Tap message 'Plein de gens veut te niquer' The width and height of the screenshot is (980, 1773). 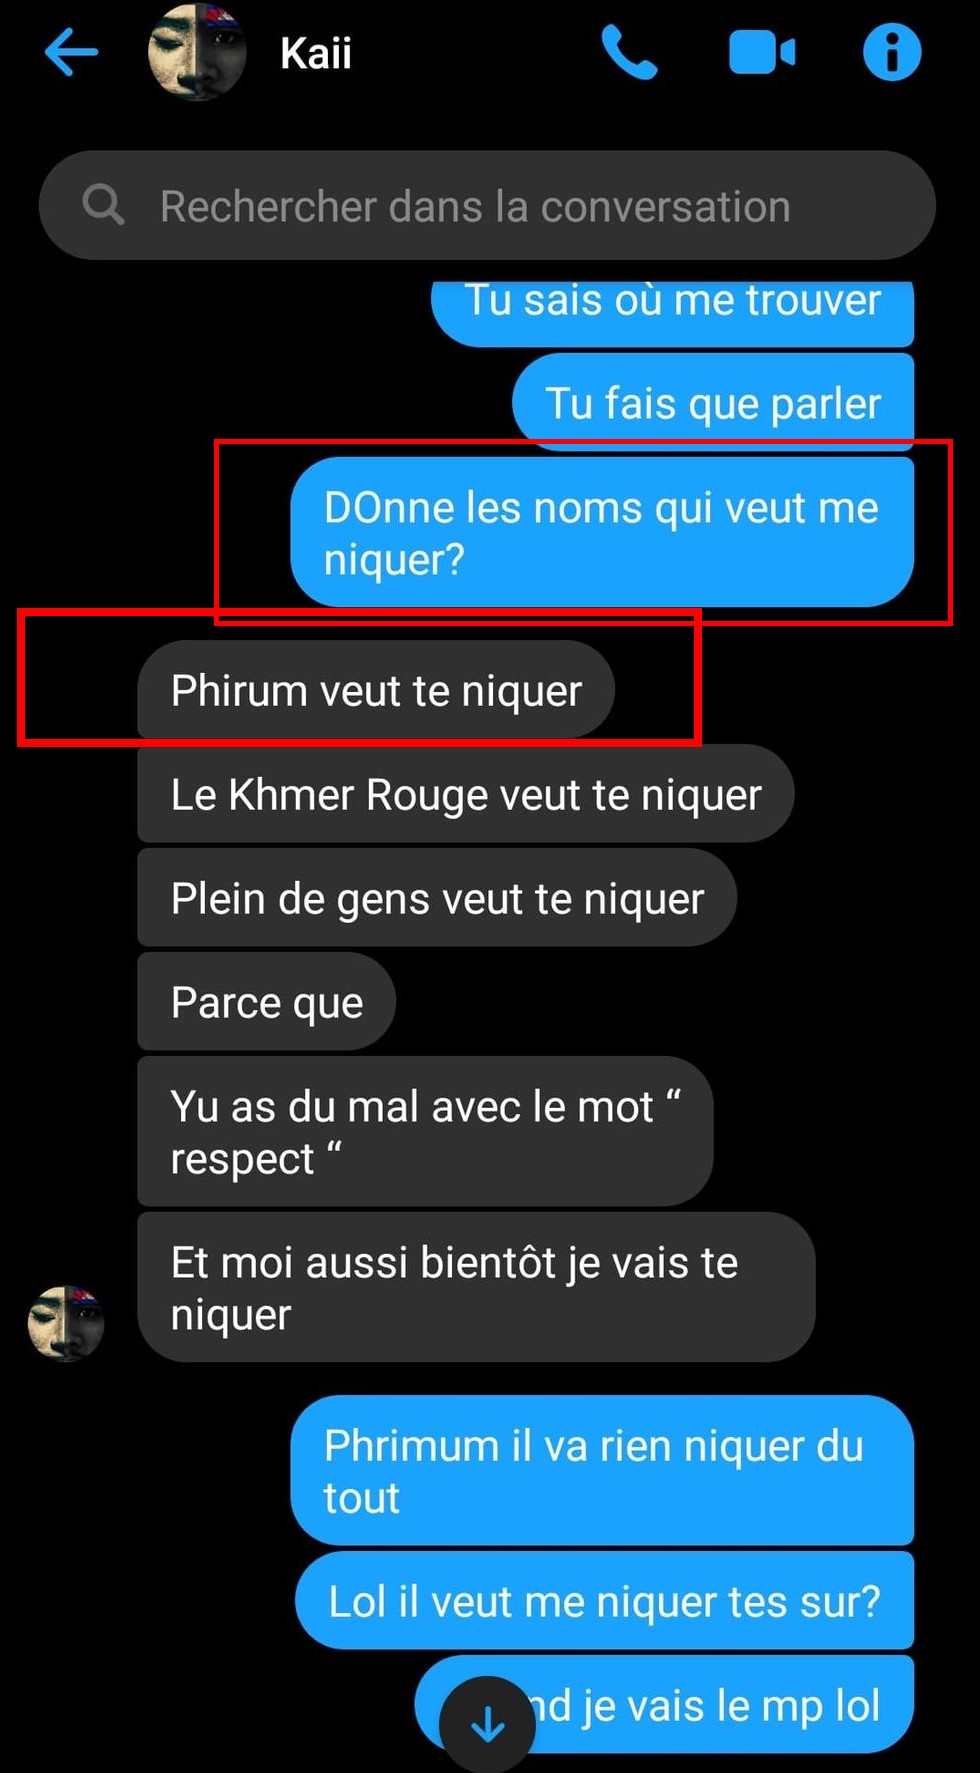(x=437, y=898)
